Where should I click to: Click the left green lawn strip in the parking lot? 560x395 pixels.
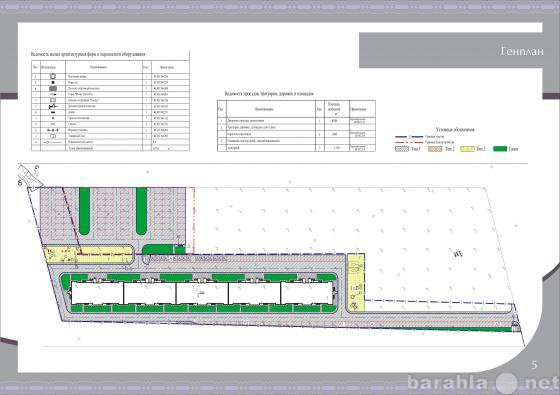(85, 211)
